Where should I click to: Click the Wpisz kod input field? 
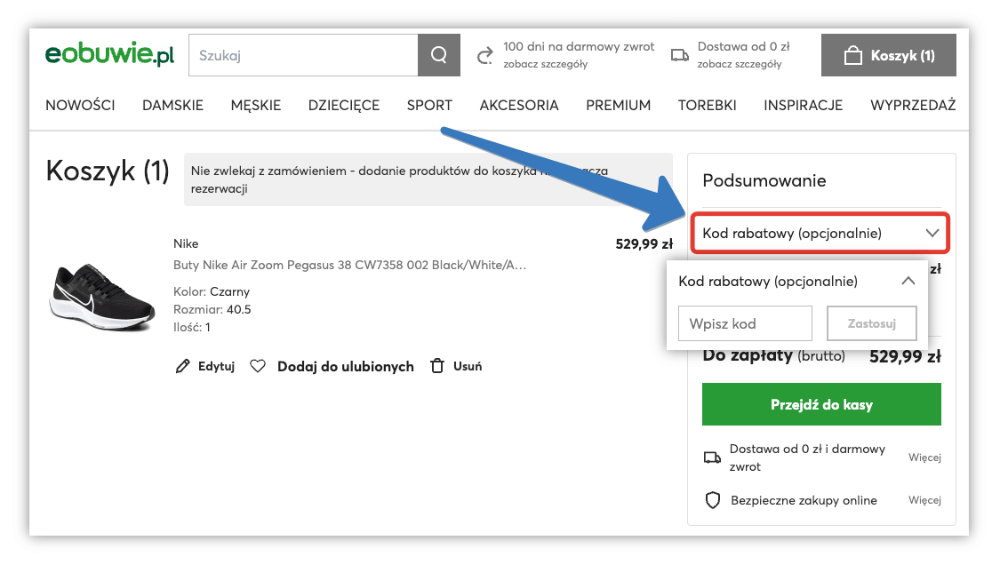(x=745, y=324)
